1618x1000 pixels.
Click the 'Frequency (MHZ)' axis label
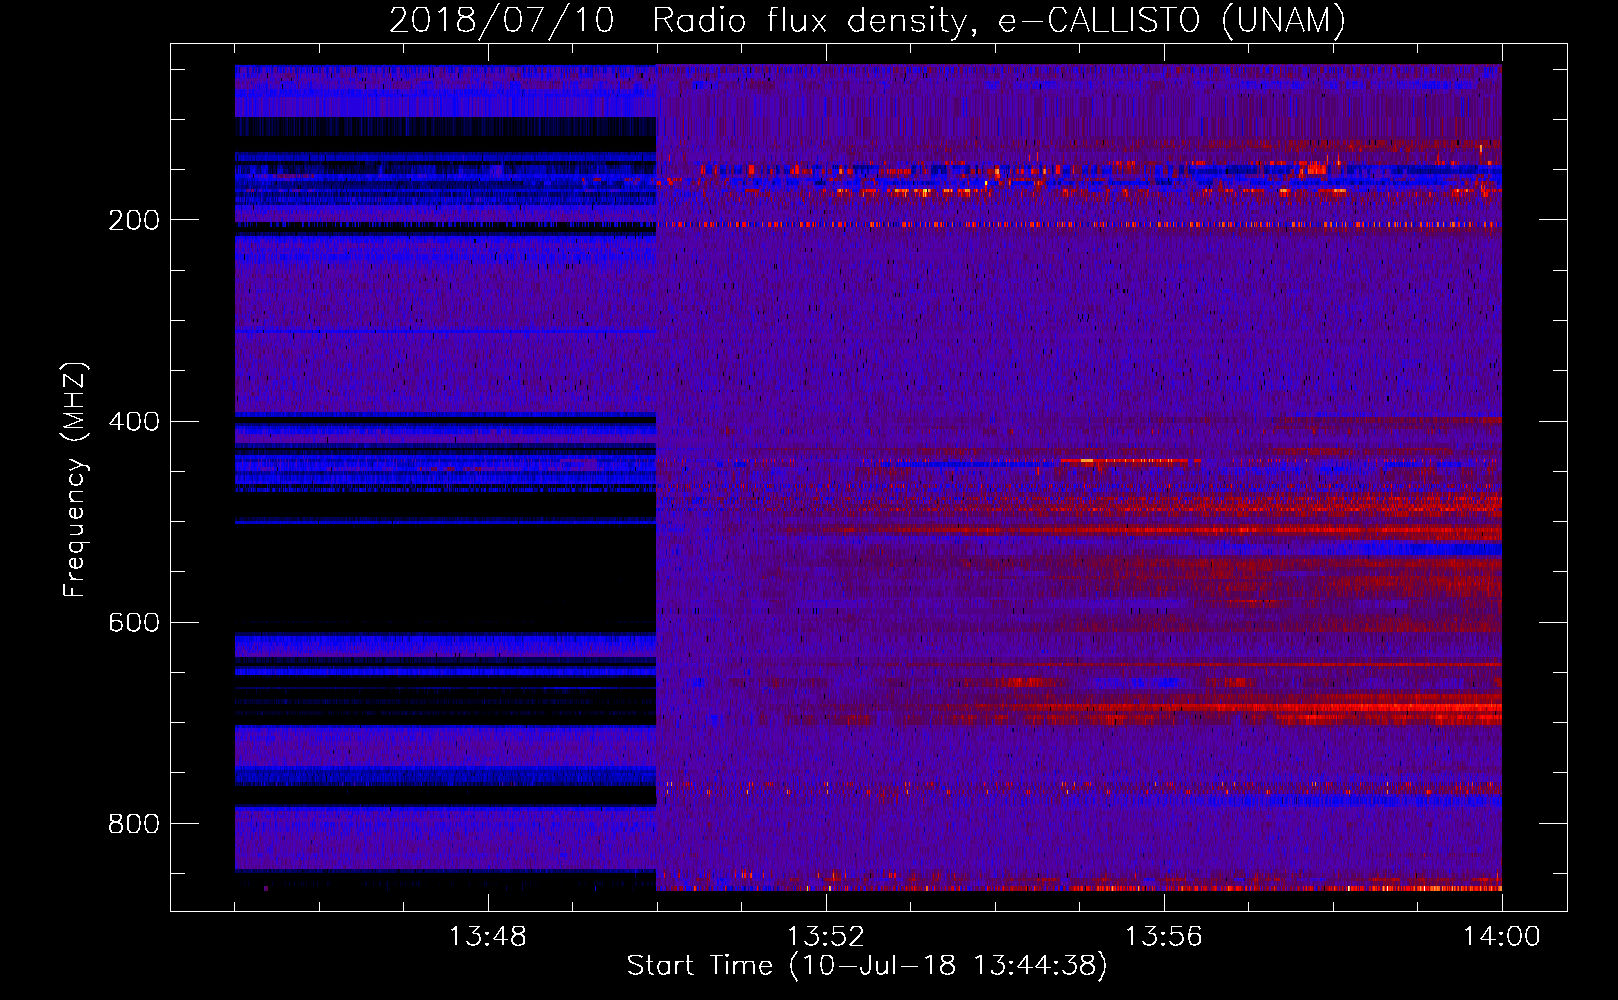pos(75,479)
